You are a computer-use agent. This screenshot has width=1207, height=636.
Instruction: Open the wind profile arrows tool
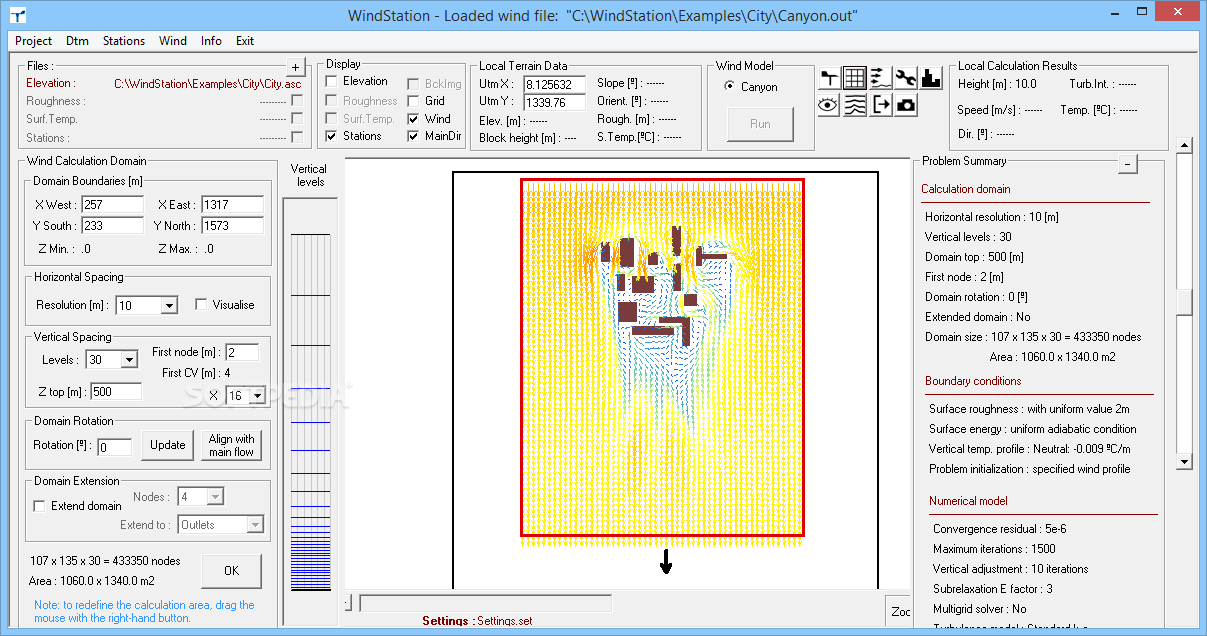880,78
